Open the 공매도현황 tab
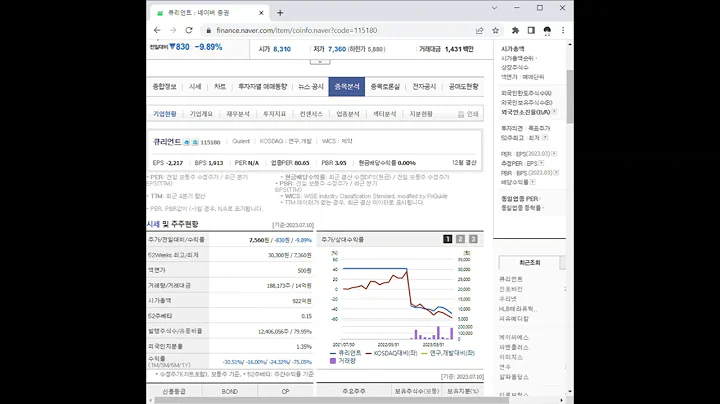Viewport: 720px width, 404px height. point(463,86)
